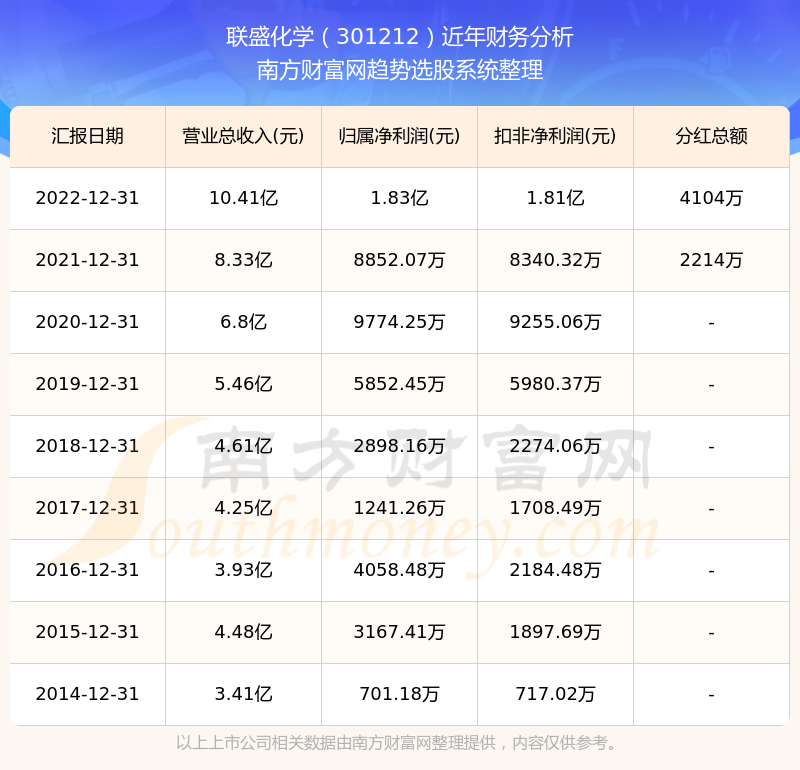800x770 pixels.
Task: Select the 3.41亿 revenue cell
Action: (243, 694)
